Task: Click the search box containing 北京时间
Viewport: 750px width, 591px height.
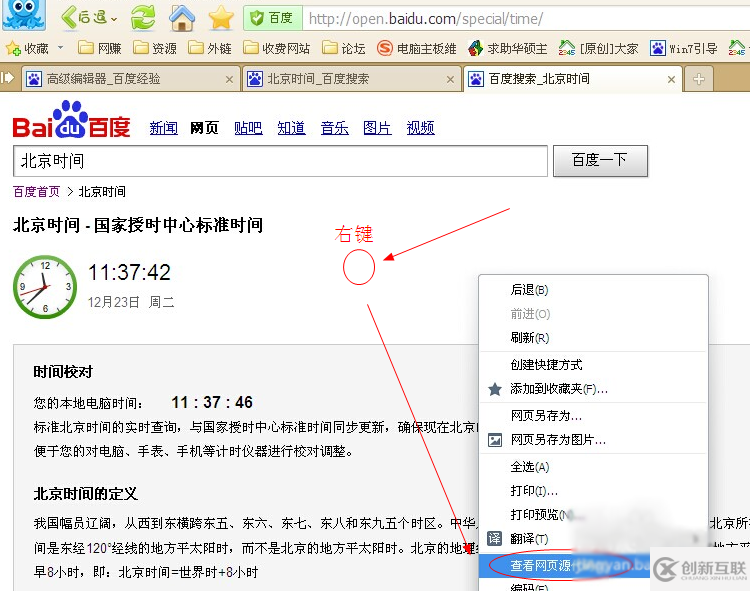Action: click(280, 161)
